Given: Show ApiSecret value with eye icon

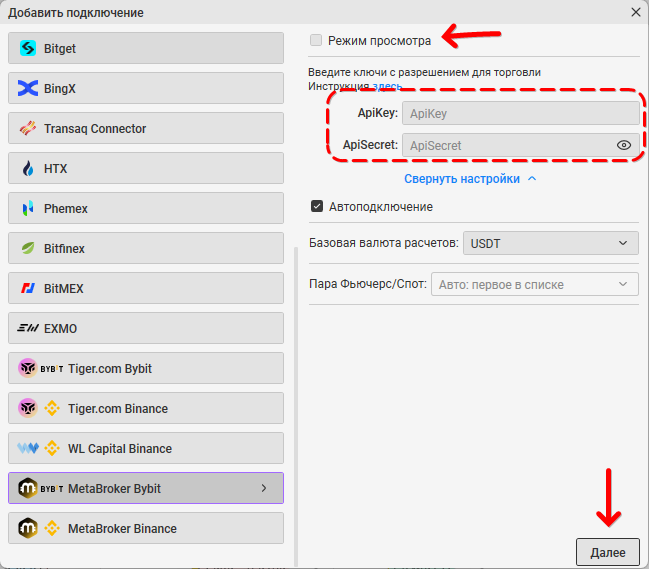Looking at the screenshot, I should pyautogui.click(x=624, y=145).
